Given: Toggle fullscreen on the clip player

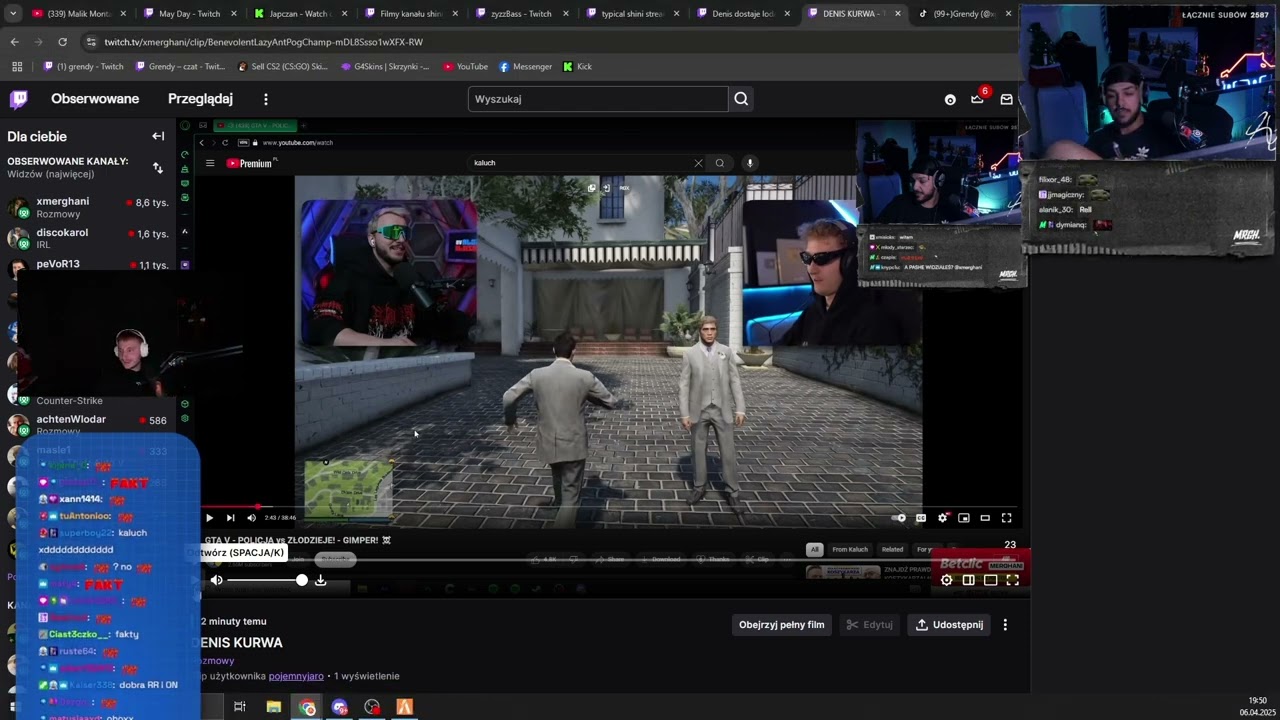Looking at the screenshot, I should pos(1013,580).
